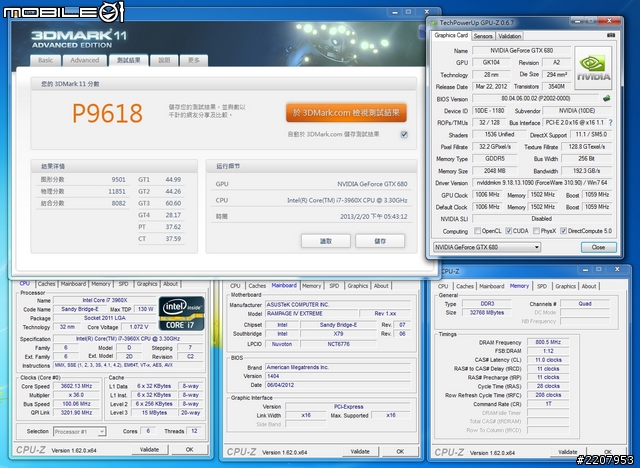Image resolution: width=640 pixels, height=468 pixels.
Task: Click the 讀取 load button
Action: coord(326,241)
